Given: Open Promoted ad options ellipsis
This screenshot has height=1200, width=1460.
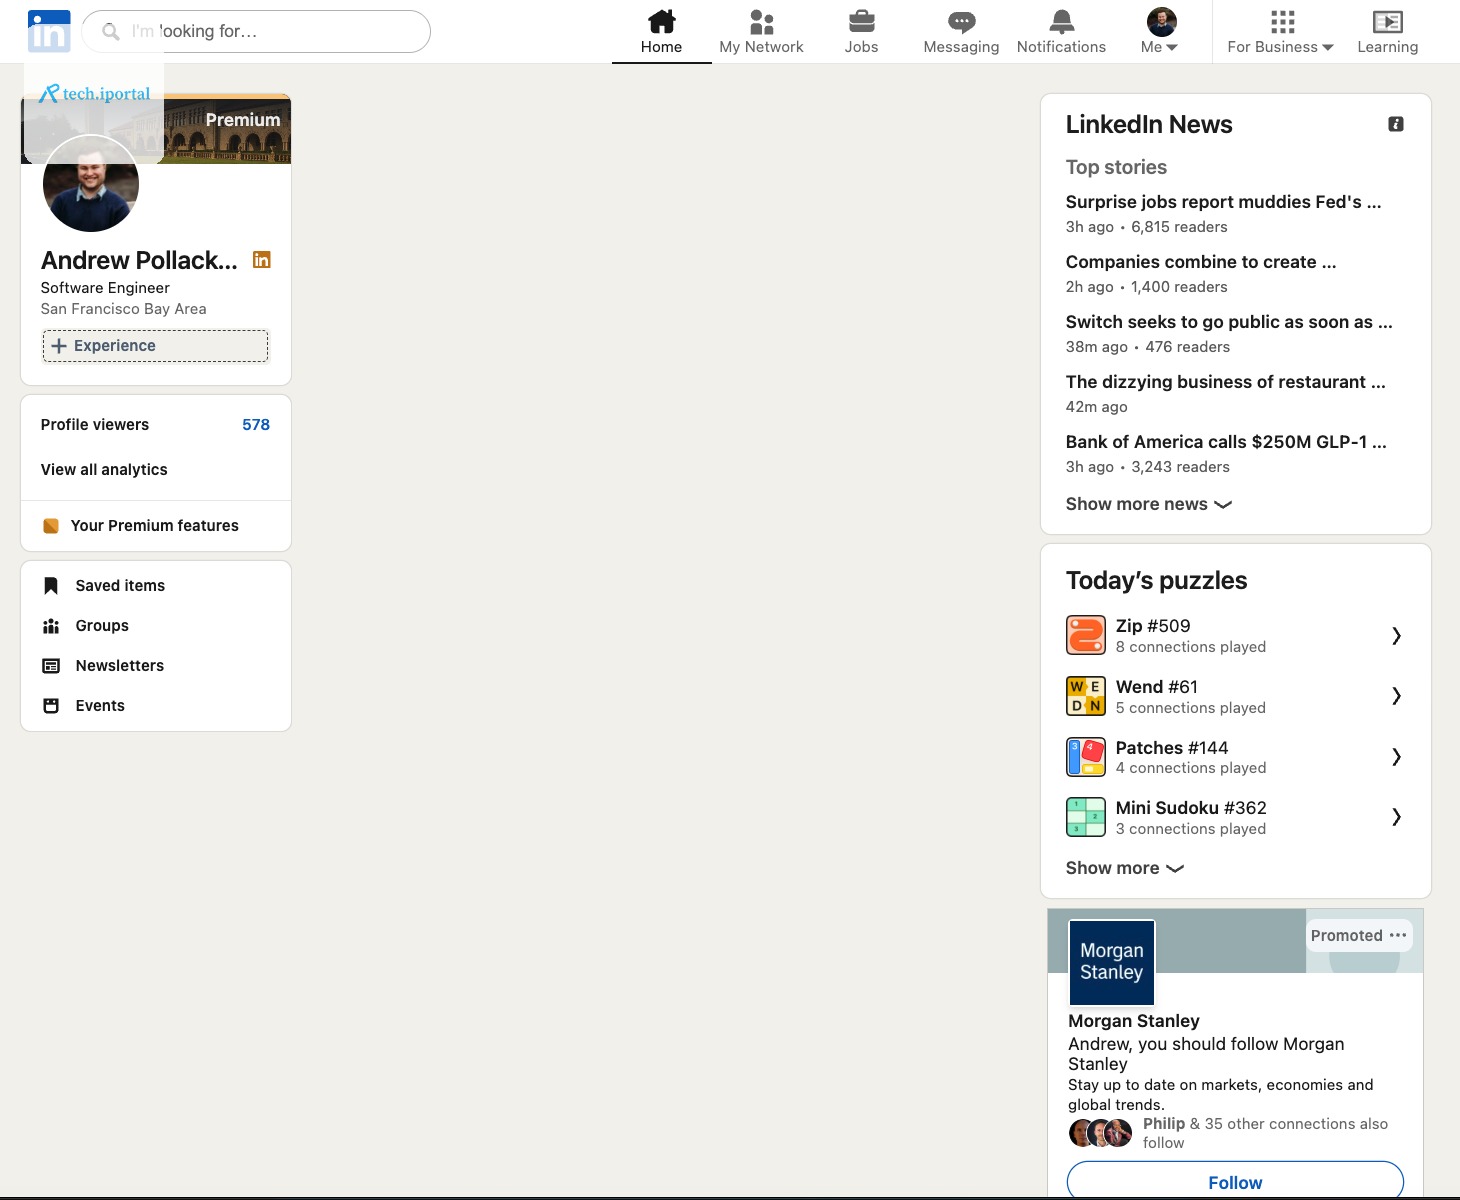Looking at the screenshot, I should click(1398, 935).
